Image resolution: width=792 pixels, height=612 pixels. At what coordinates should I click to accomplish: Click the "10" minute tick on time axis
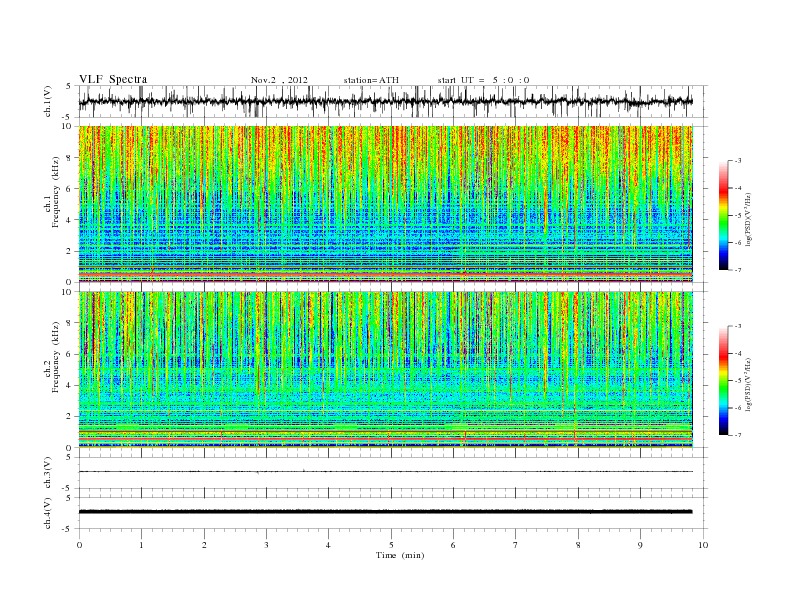703,545
